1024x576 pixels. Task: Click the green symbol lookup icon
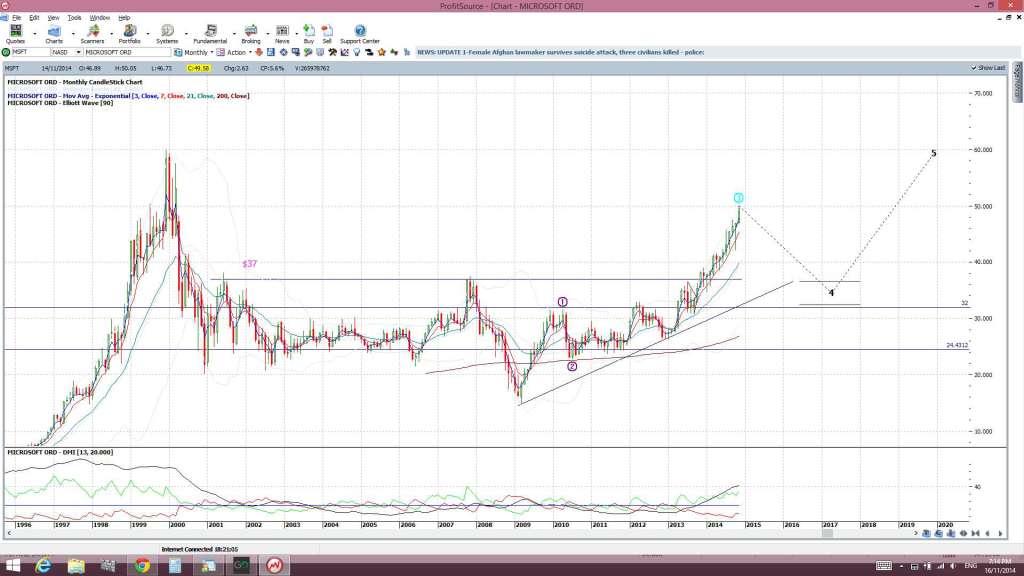(x=6, y=52)
